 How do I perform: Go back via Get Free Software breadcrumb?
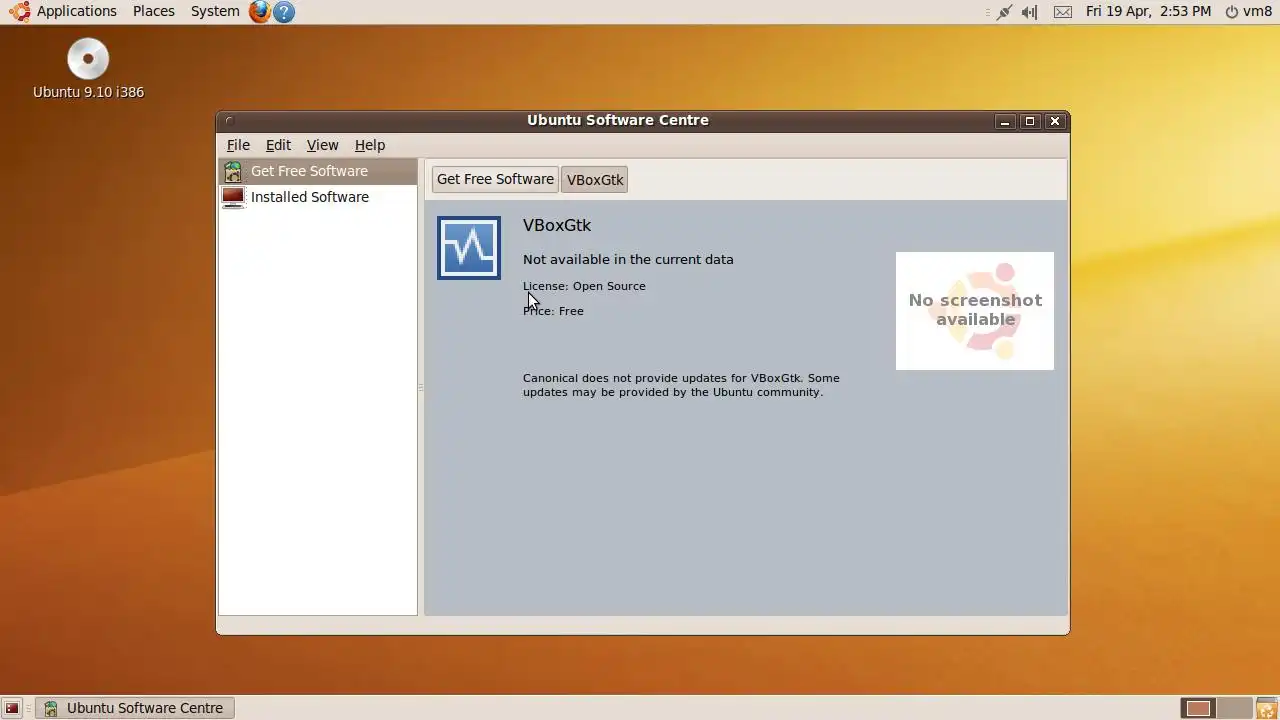(495, 179)
